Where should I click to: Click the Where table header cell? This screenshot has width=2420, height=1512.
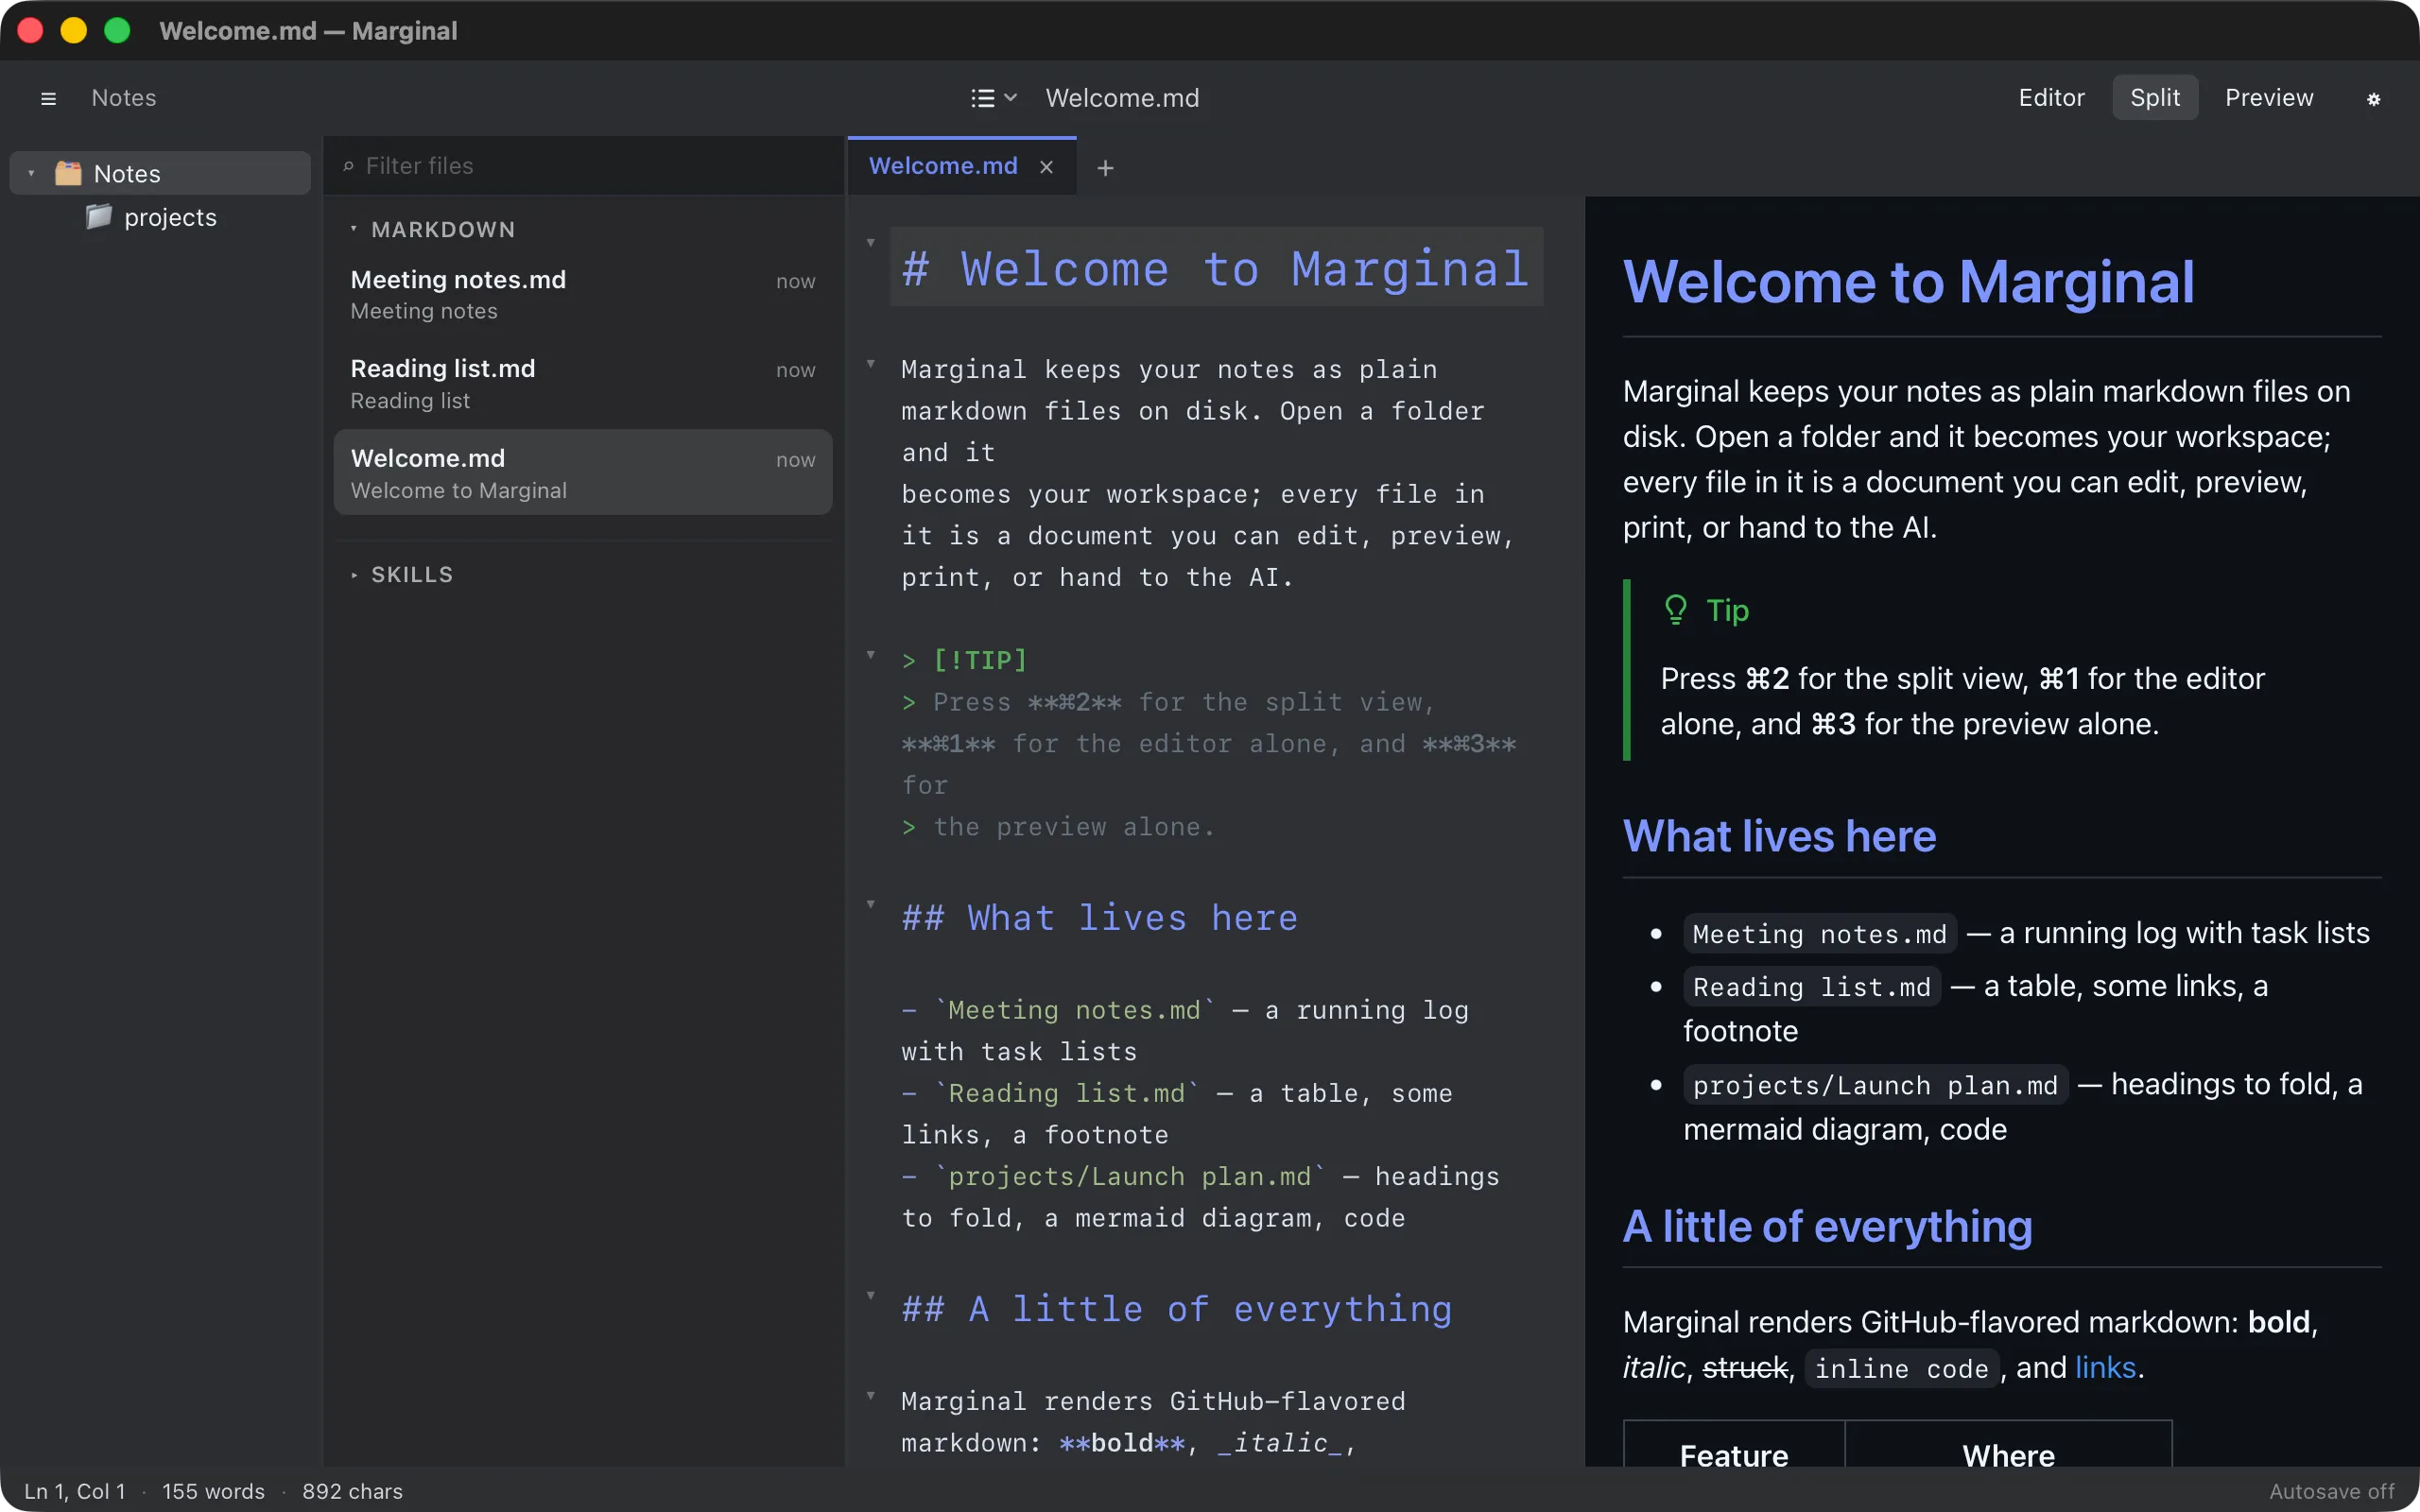pos(2008,1446)
